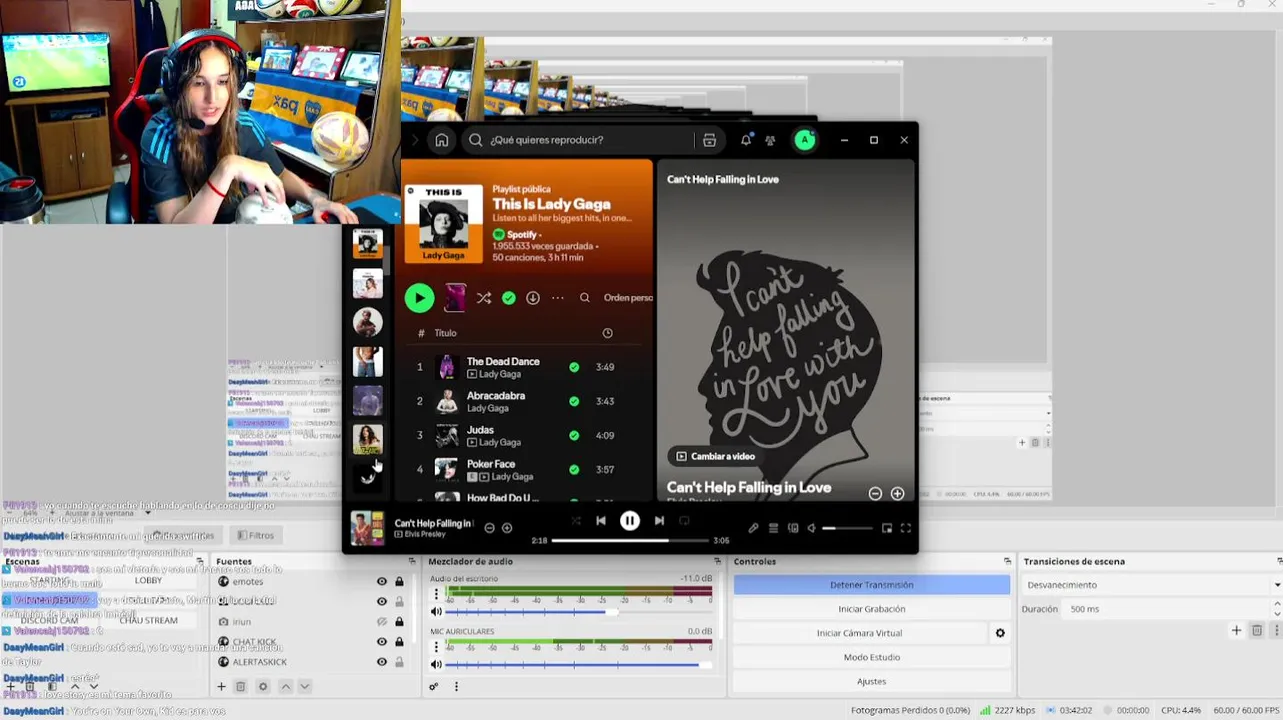Seek within the song progress bar
Viewport: 1283px width, 720px height.
[630, 540]
